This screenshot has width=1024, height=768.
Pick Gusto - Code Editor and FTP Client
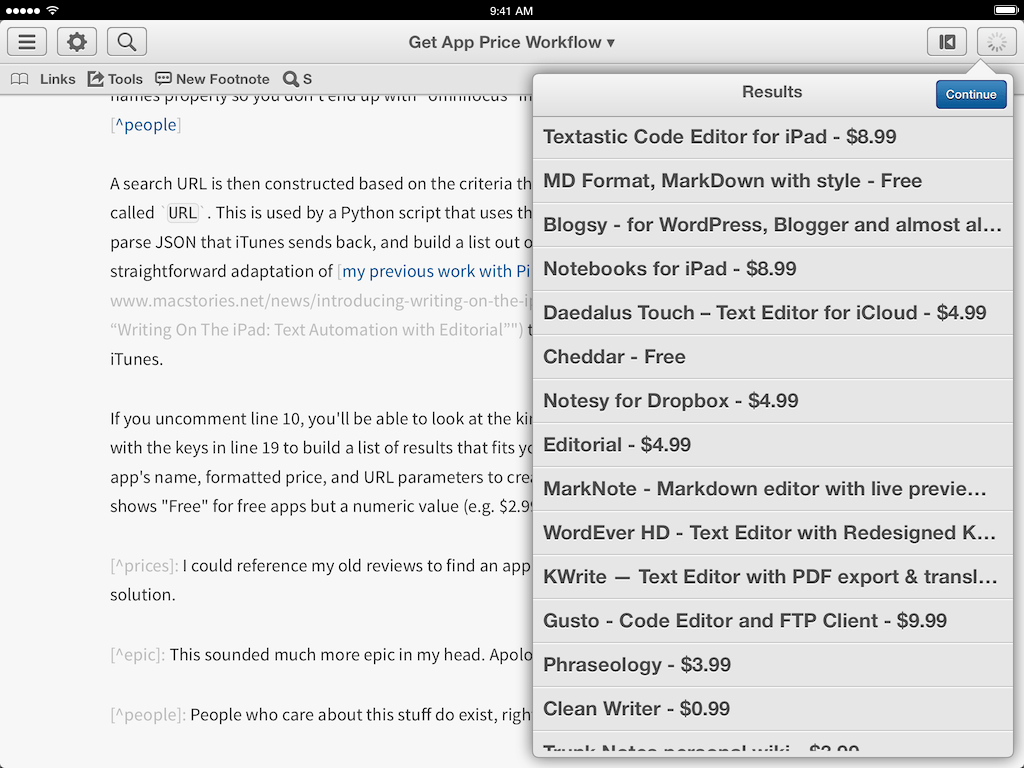[773, 620]
